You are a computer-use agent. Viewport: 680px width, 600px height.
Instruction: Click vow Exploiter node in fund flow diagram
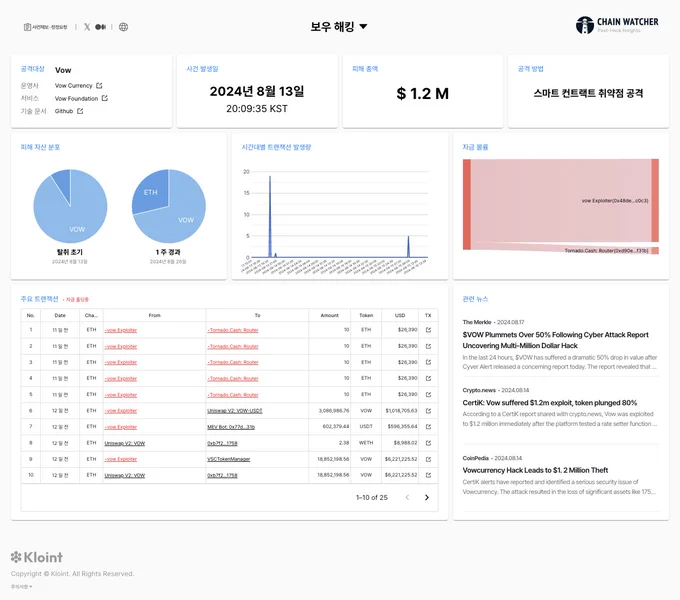[655, 200]
